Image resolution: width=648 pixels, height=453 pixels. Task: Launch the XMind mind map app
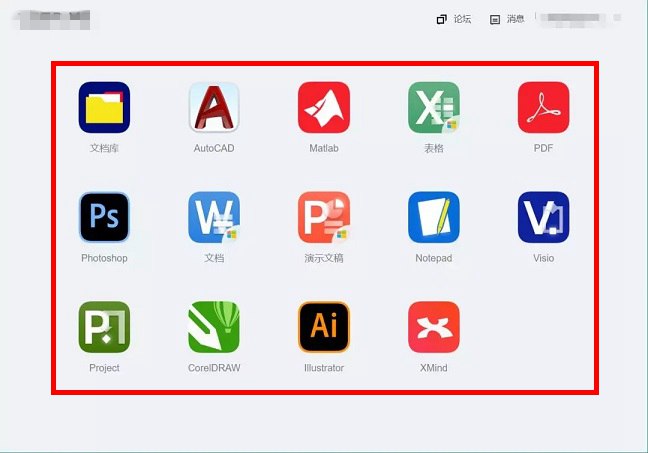click(433, 327)
